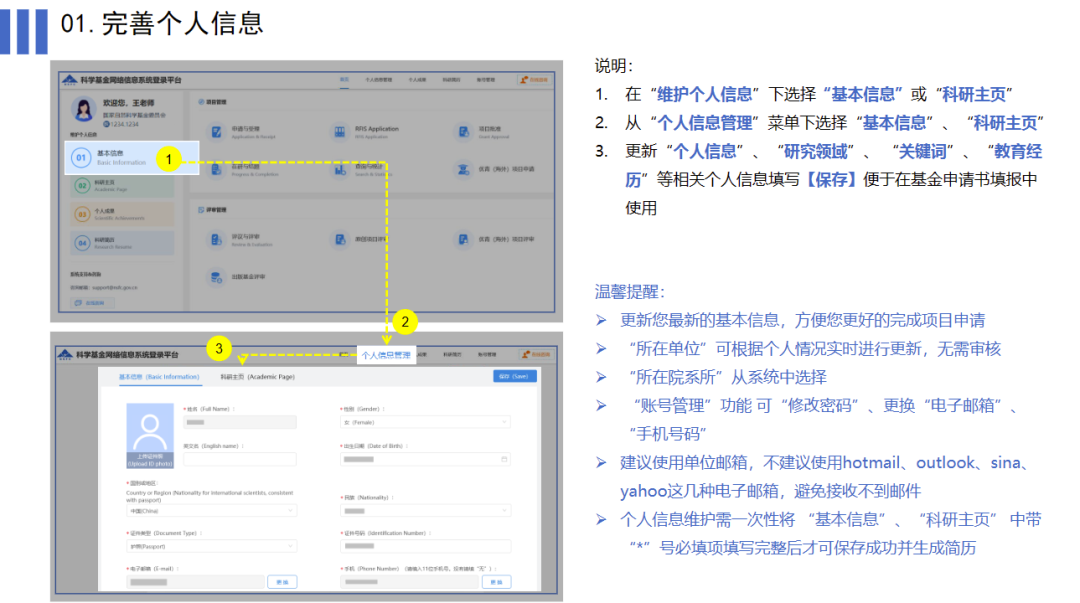Click the upload ID photo placeholder

(x=150, y=436)
